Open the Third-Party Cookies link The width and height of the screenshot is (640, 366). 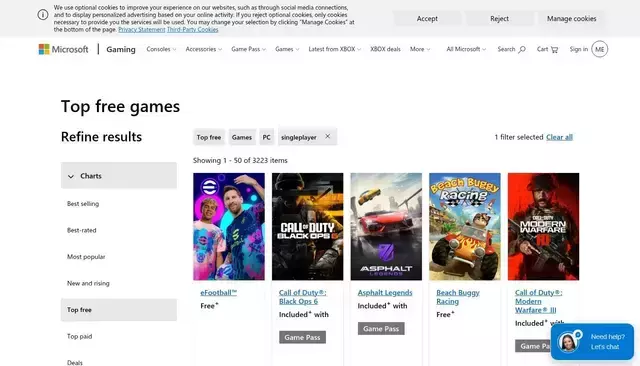(193, 30)
